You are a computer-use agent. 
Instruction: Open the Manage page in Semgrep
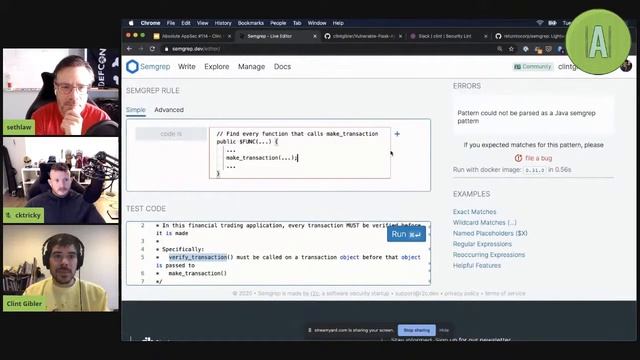click(x=251, y=67)
